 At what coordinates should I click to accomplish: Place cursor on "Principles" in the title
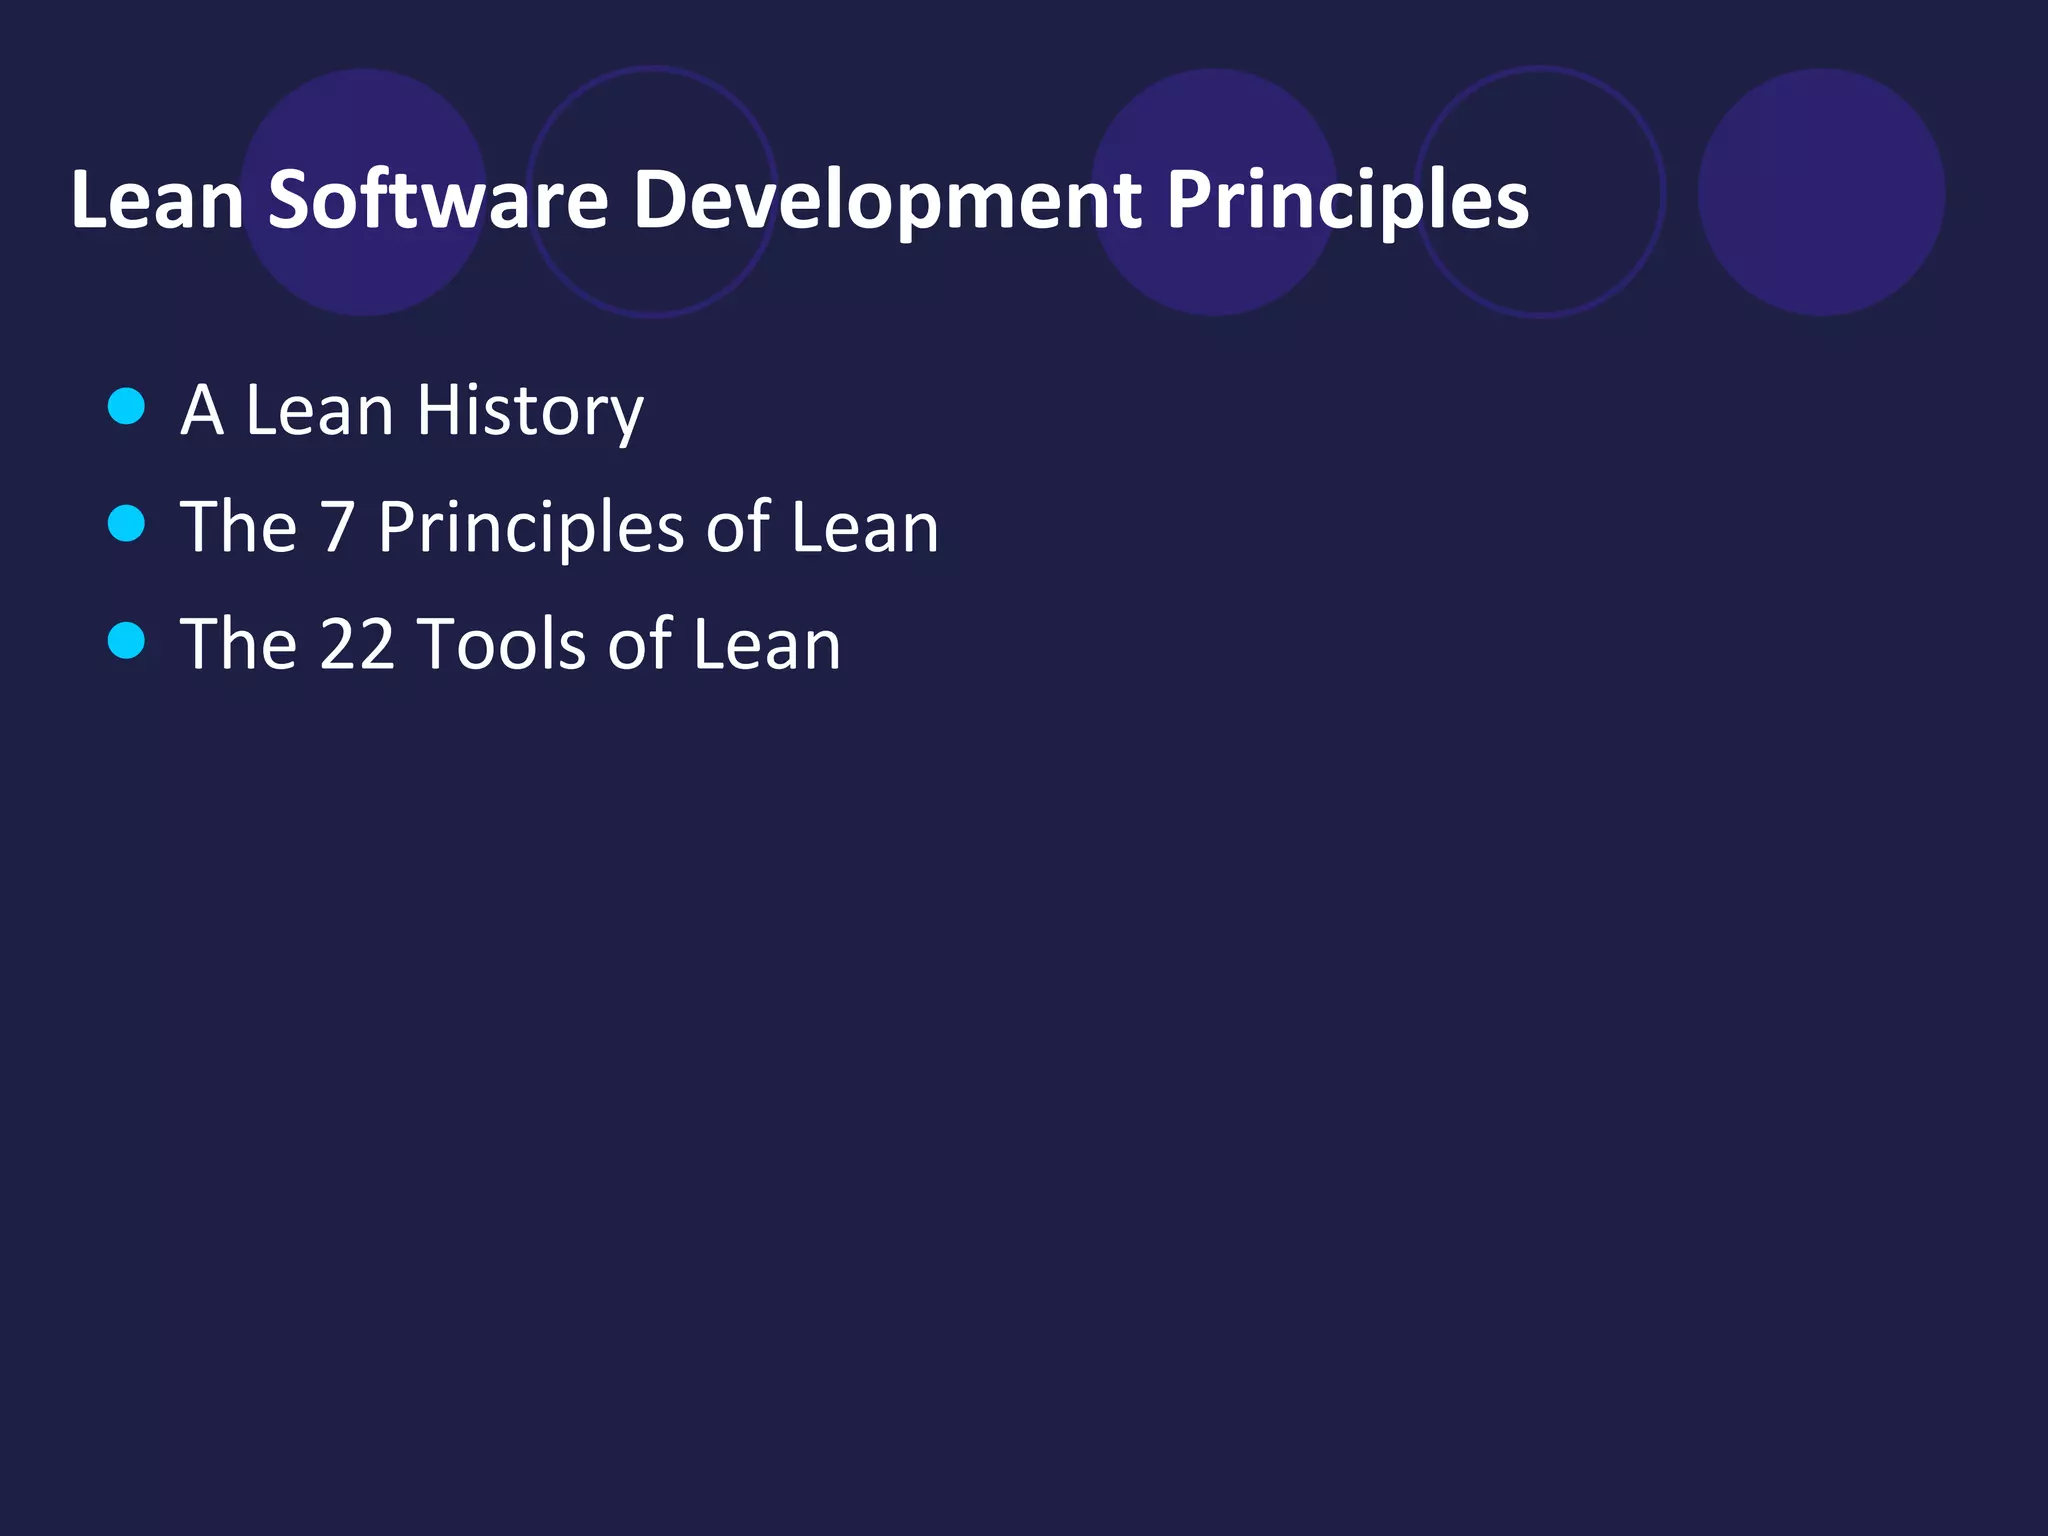(1347, 200)
